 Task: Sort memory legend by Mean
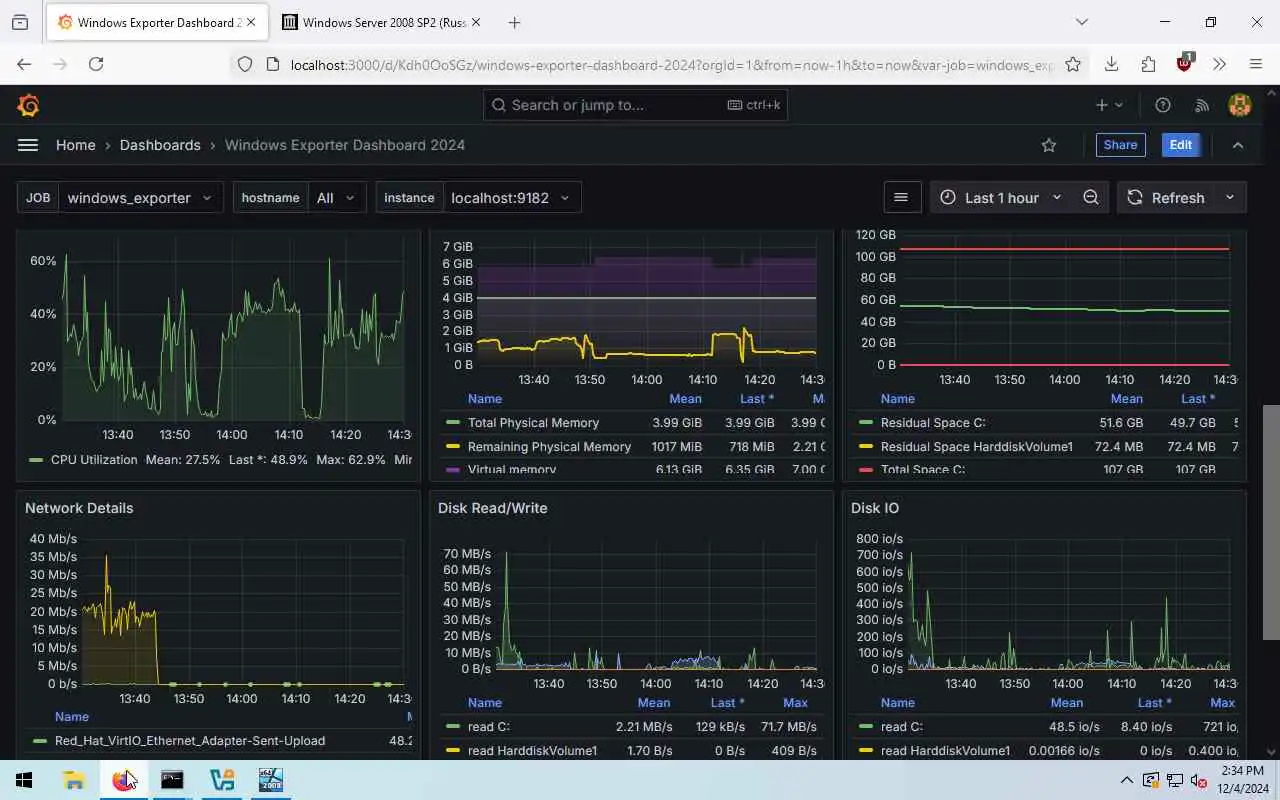coord(685,399)
